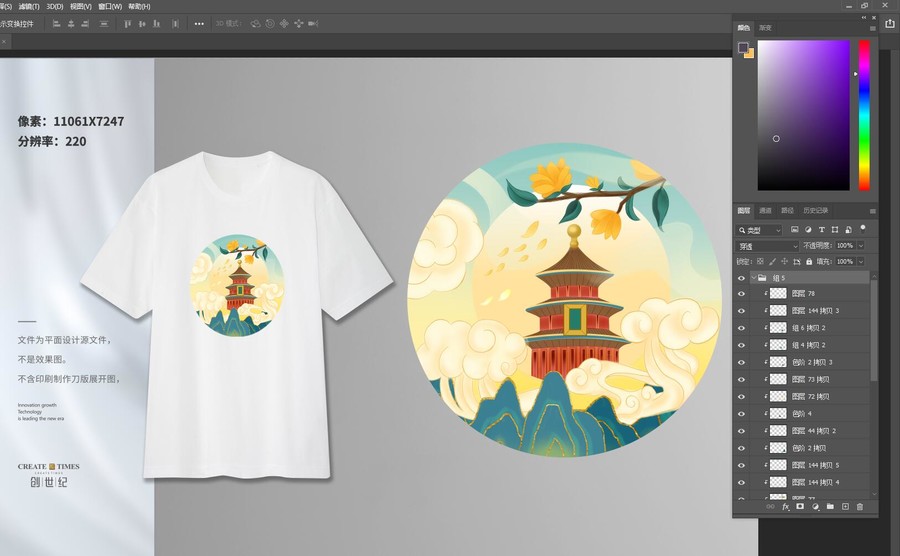900x556 pixels.
Task: Click lock image pixels brush icon
Action: coord(772,261)
